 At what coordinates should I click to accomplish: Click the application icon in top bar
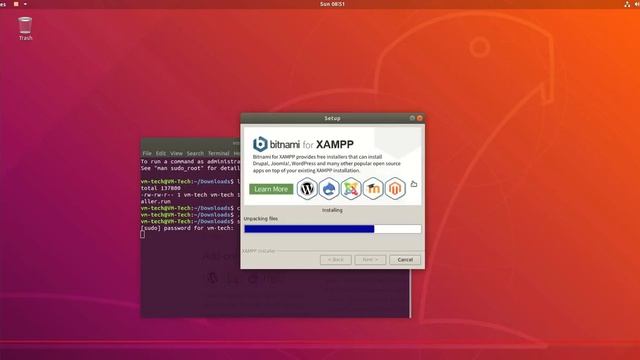16,4
